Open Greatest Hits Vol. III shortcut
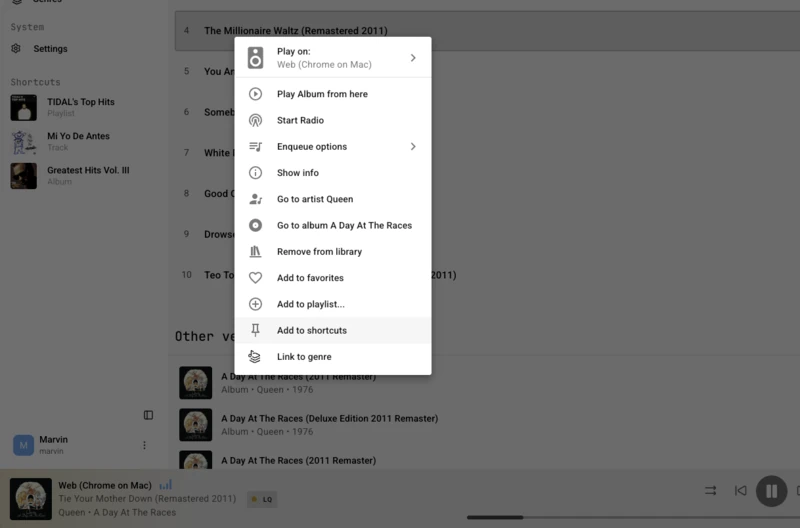 coord(82,176)
